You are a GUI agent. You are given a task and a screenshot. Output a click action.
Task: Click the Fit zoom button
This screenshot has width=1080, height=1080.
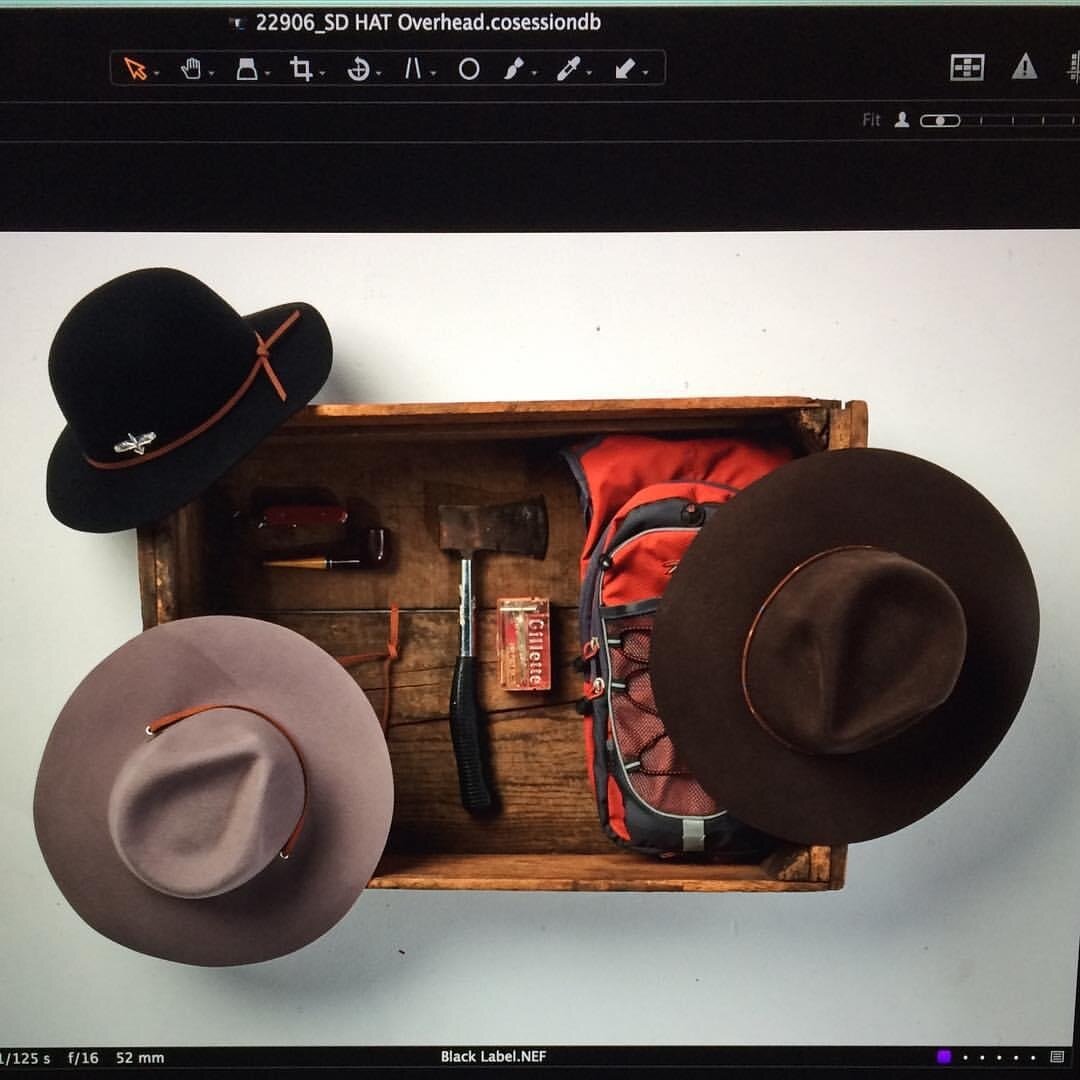(x=870, y=118)
